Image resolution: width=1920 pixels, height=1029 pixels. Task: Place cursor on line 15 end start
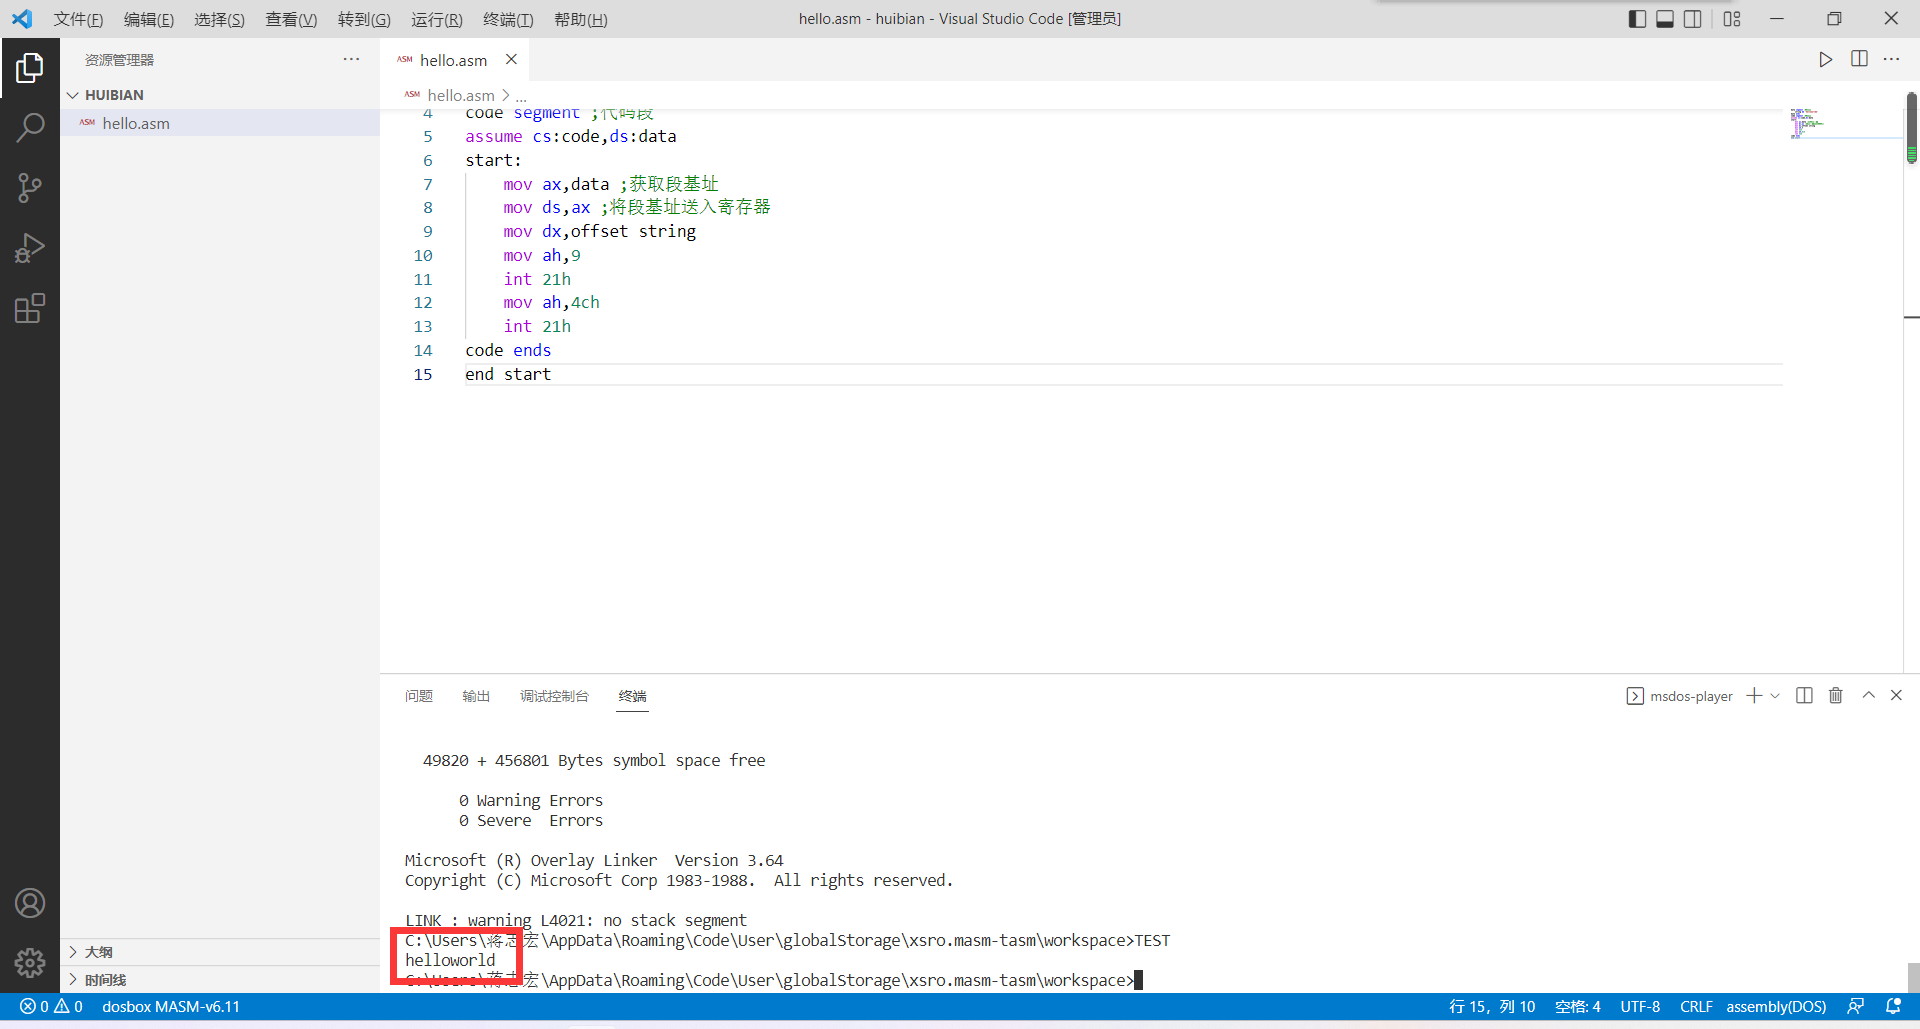pos(508,374)
